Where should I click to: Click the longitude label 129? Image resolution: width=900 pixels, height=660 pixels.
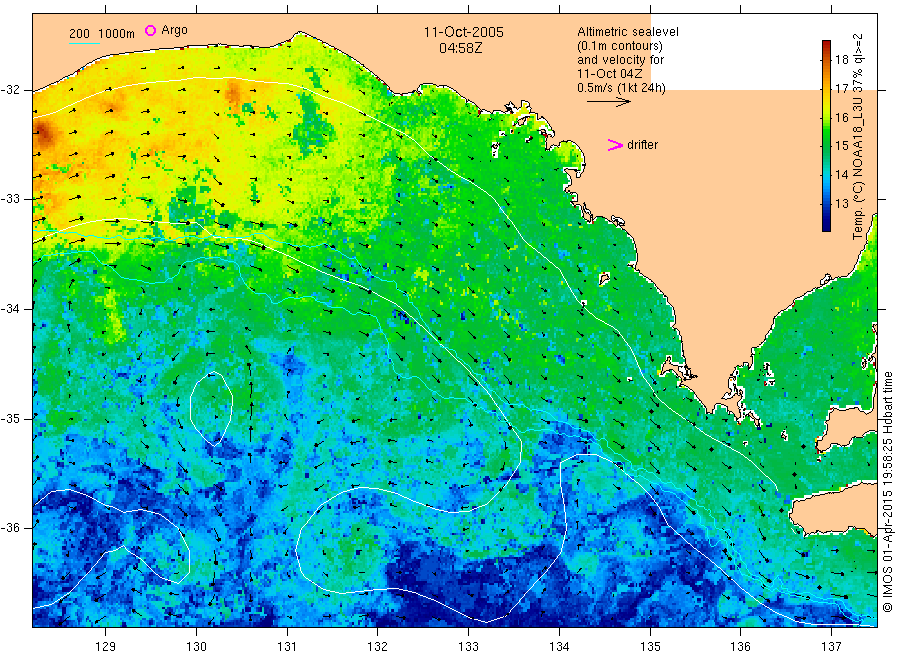pos(106,647)
